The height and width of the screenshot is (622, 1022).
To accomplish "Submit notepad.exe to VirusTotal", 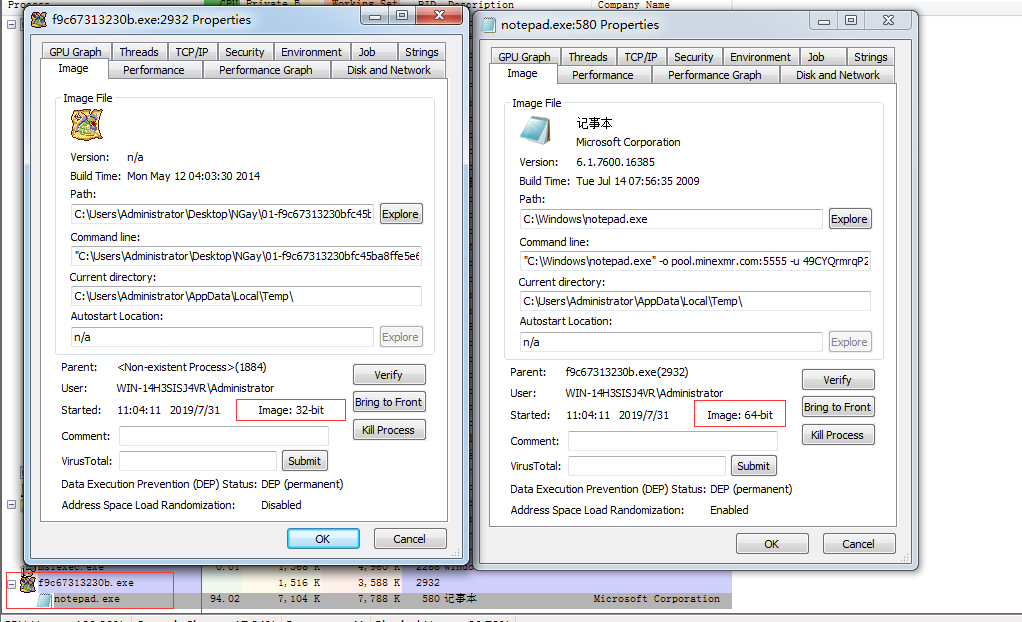I will (x=753, y=466).
